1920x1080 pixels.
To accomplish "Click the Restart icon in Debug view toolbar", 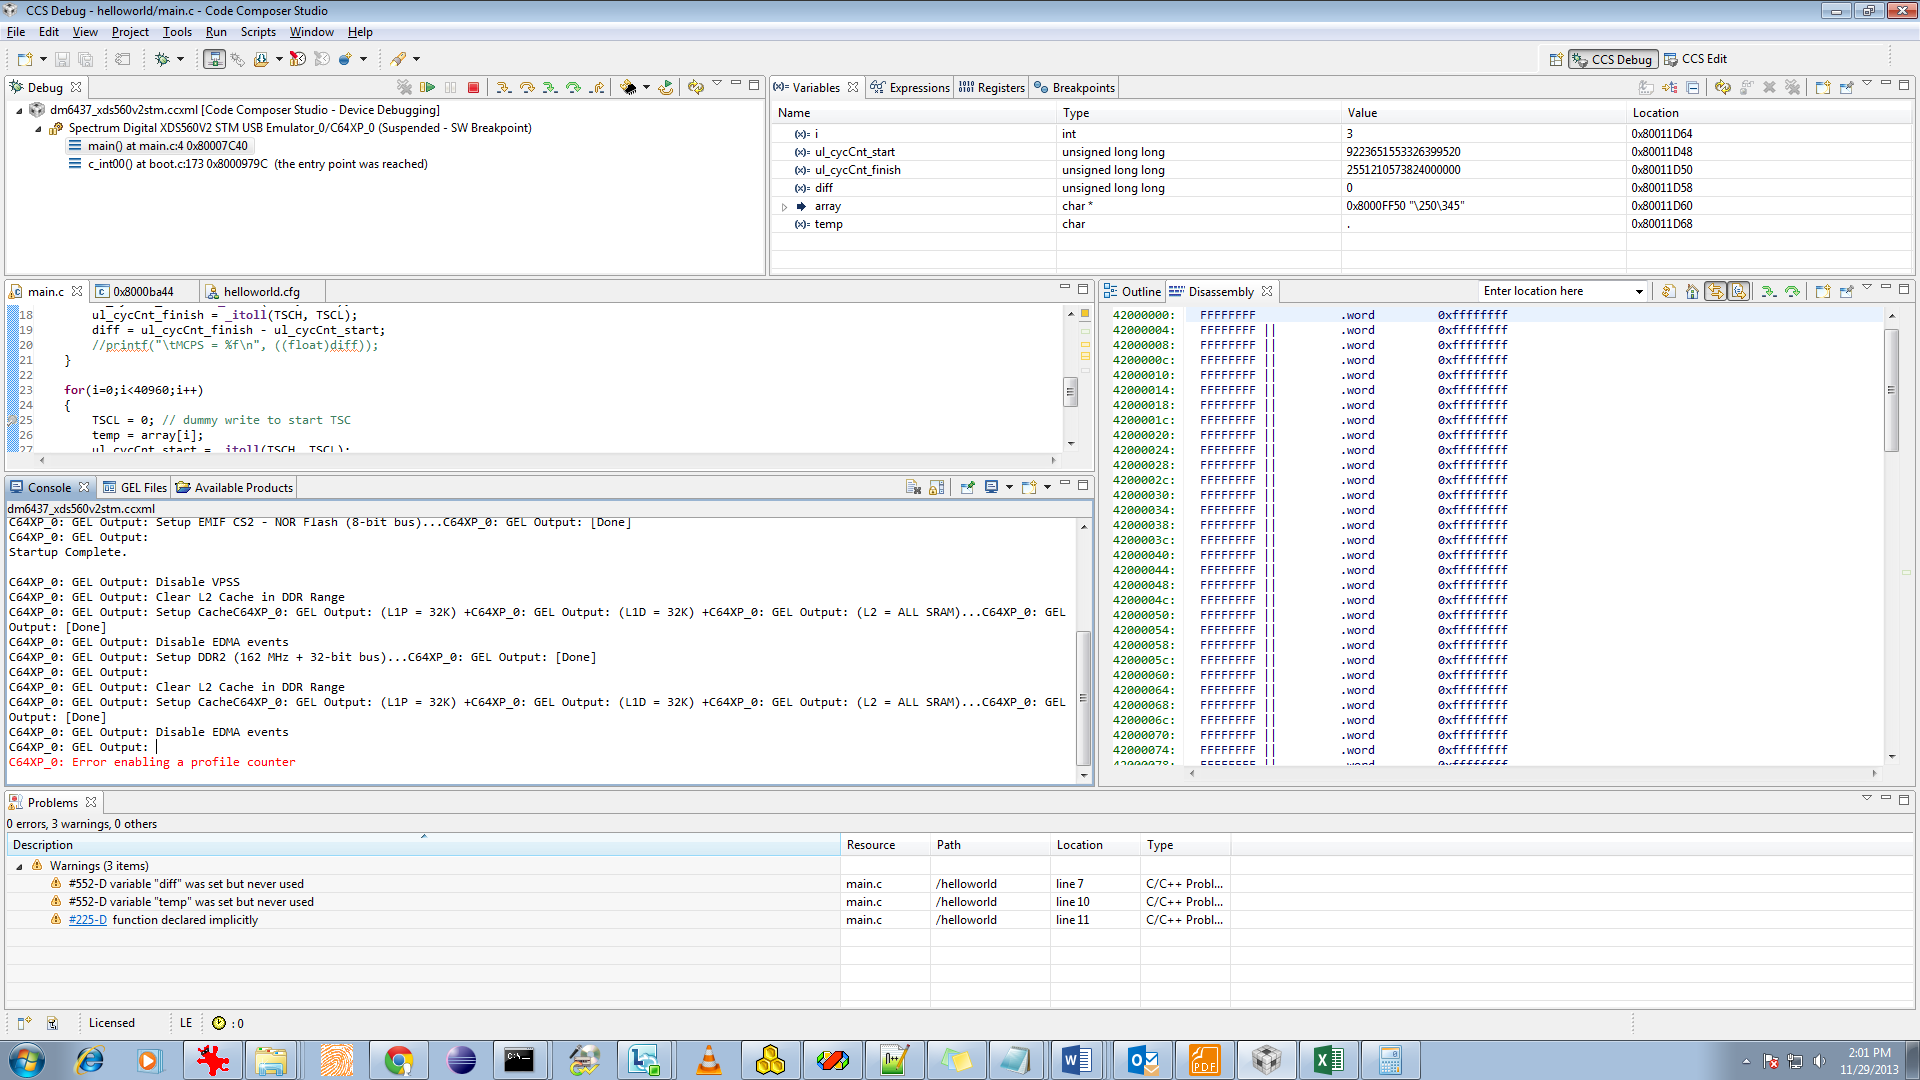I will point(666,88).
